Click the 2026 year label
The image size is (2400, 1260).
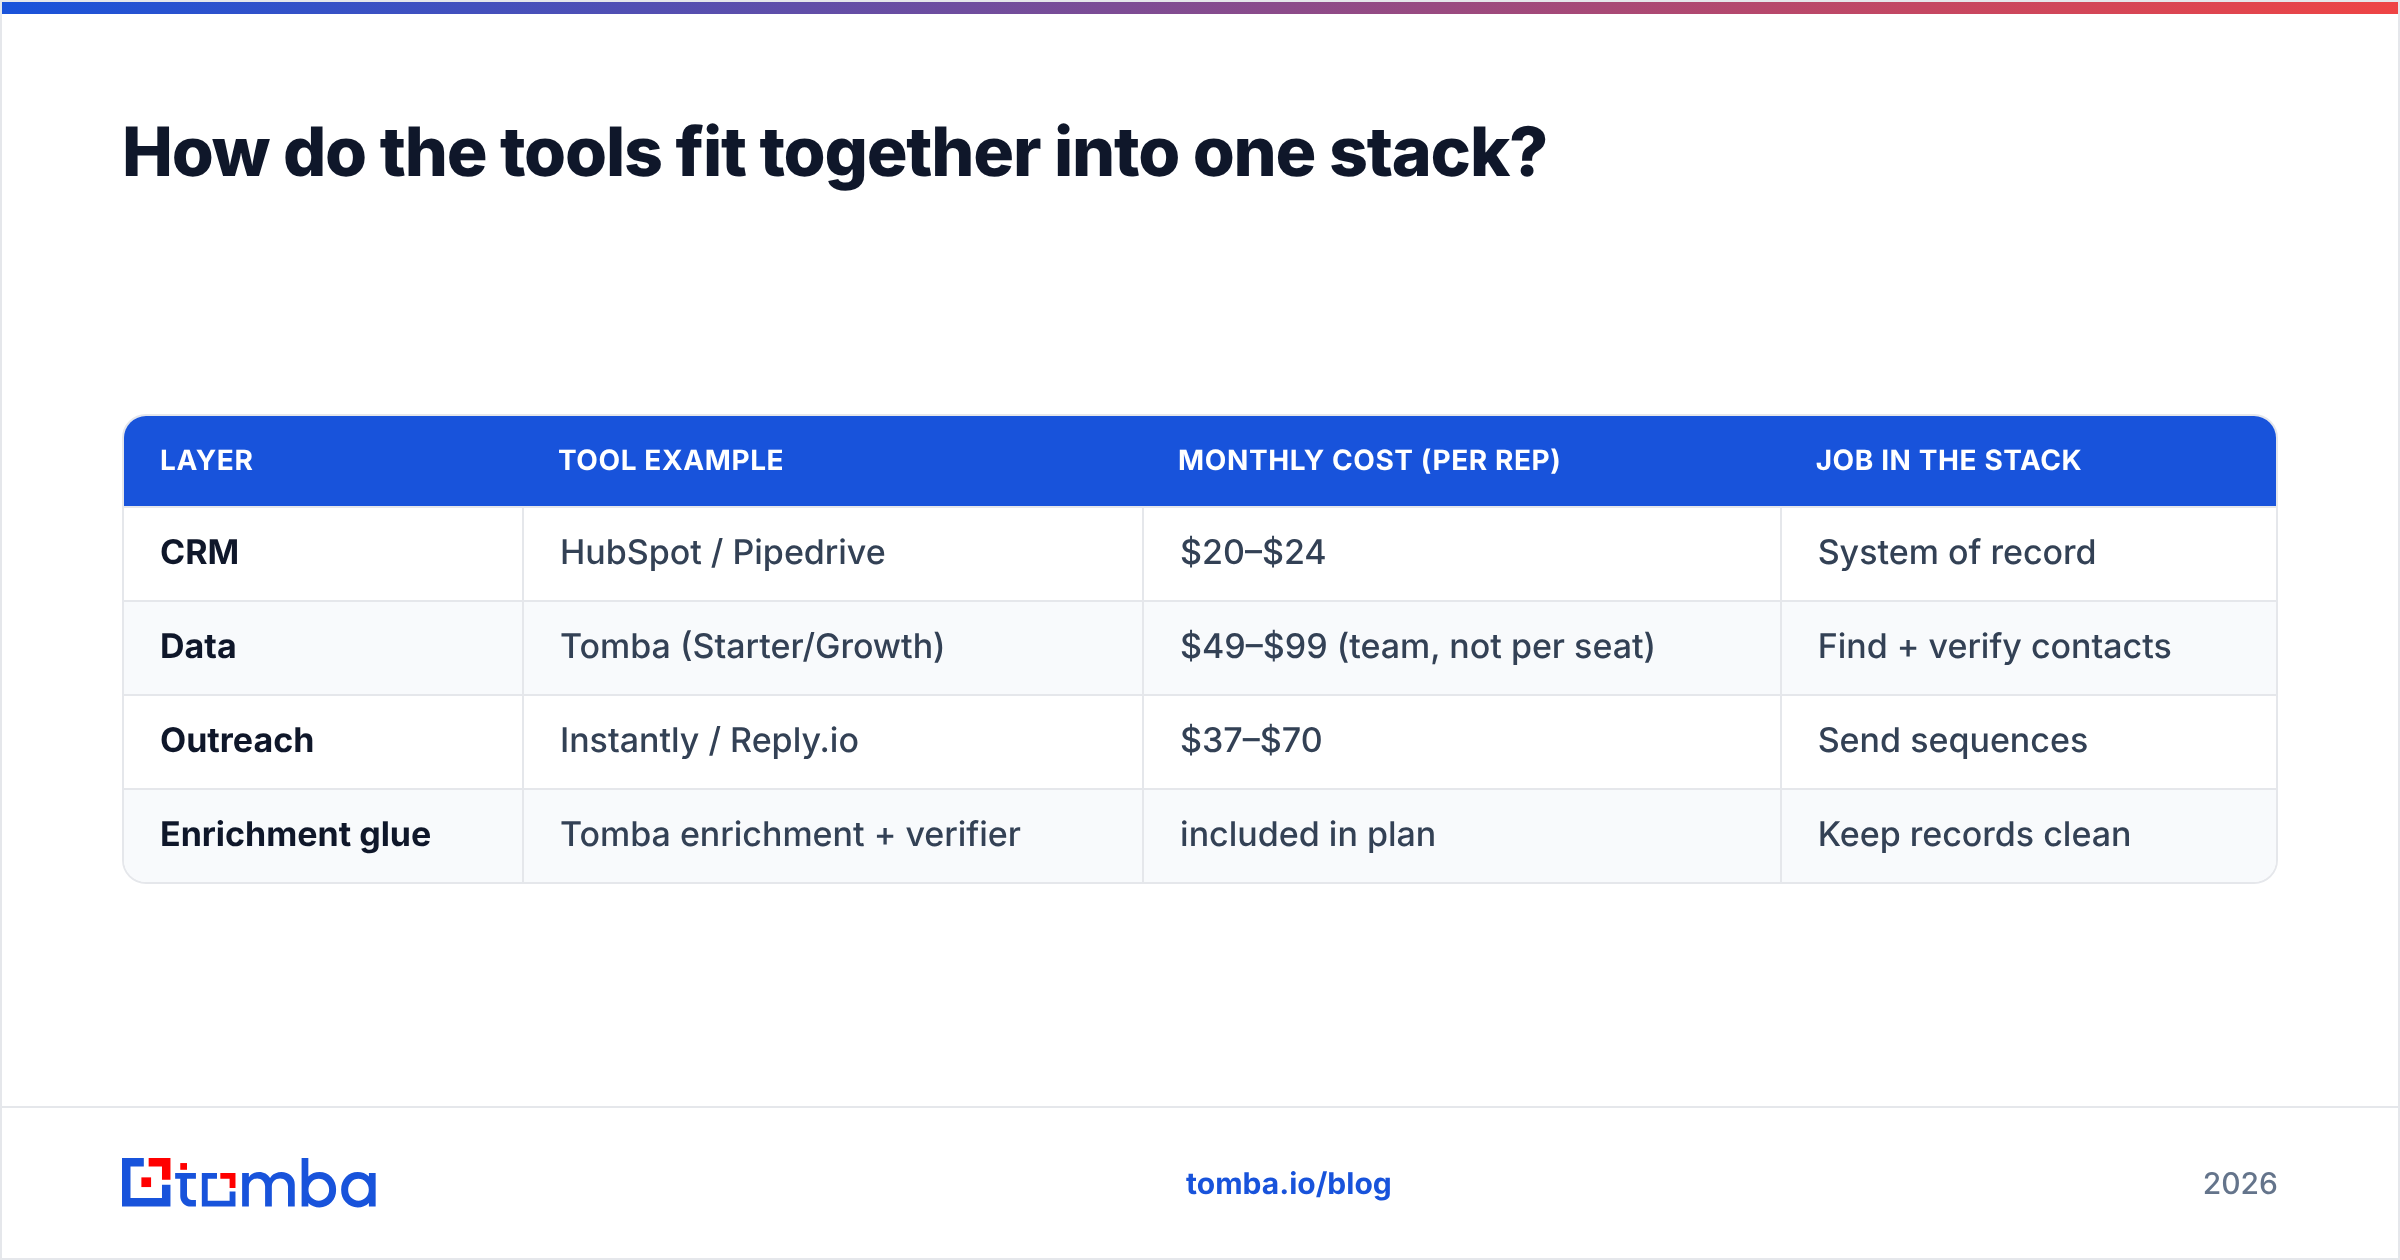pyautogui.click(x=2240, y=1184)
